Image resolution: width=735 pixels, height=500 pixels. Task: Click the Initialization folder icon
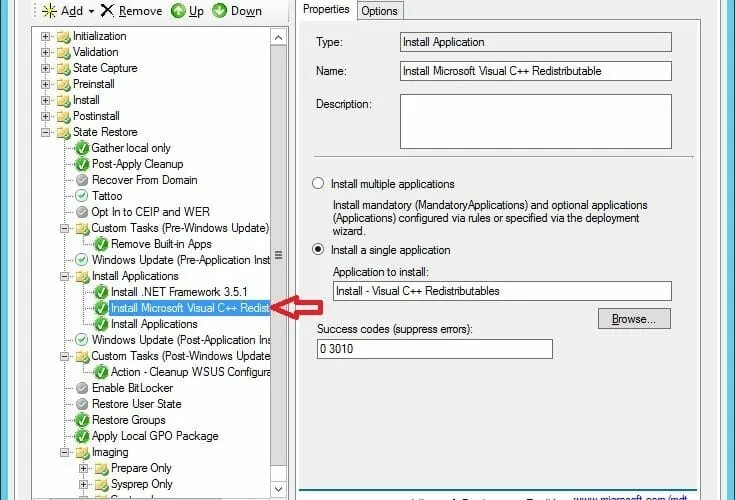[63, 37]
